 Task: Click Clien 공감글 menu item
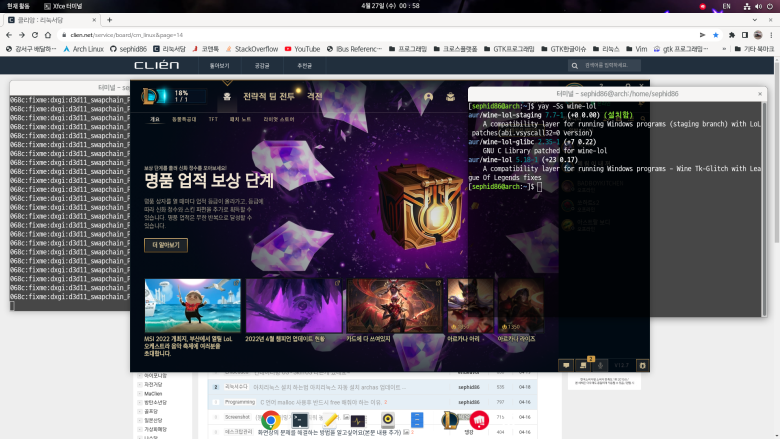[262, 66]
